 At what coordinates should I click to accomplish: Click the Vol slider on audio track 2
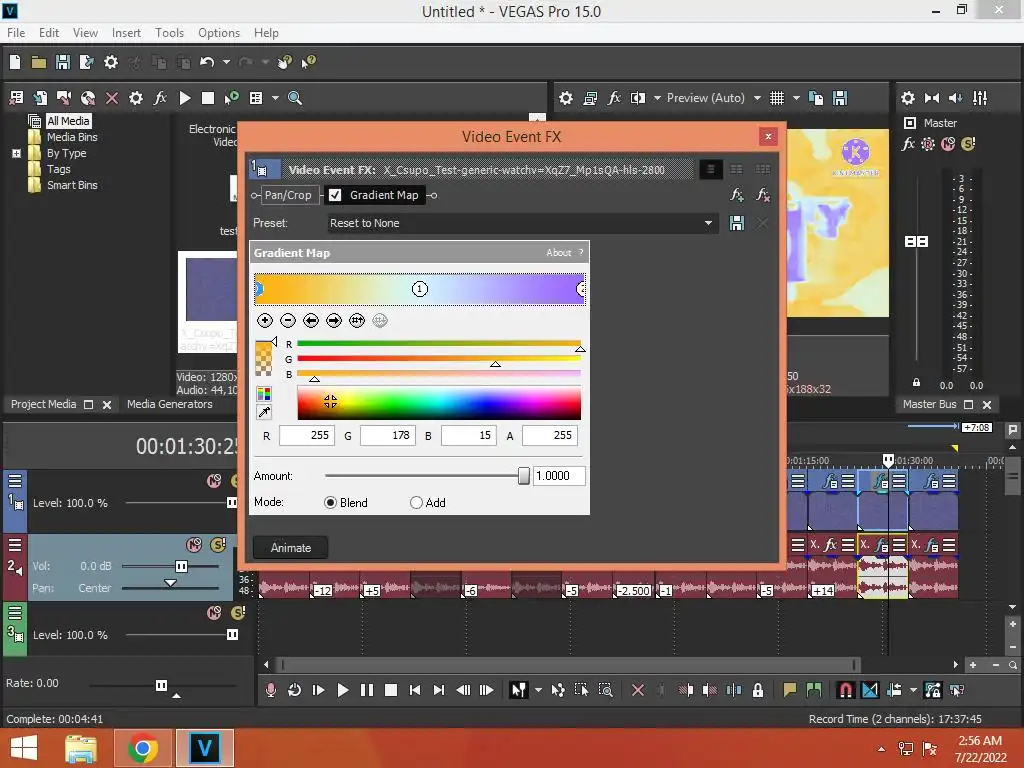pos(182,566)
